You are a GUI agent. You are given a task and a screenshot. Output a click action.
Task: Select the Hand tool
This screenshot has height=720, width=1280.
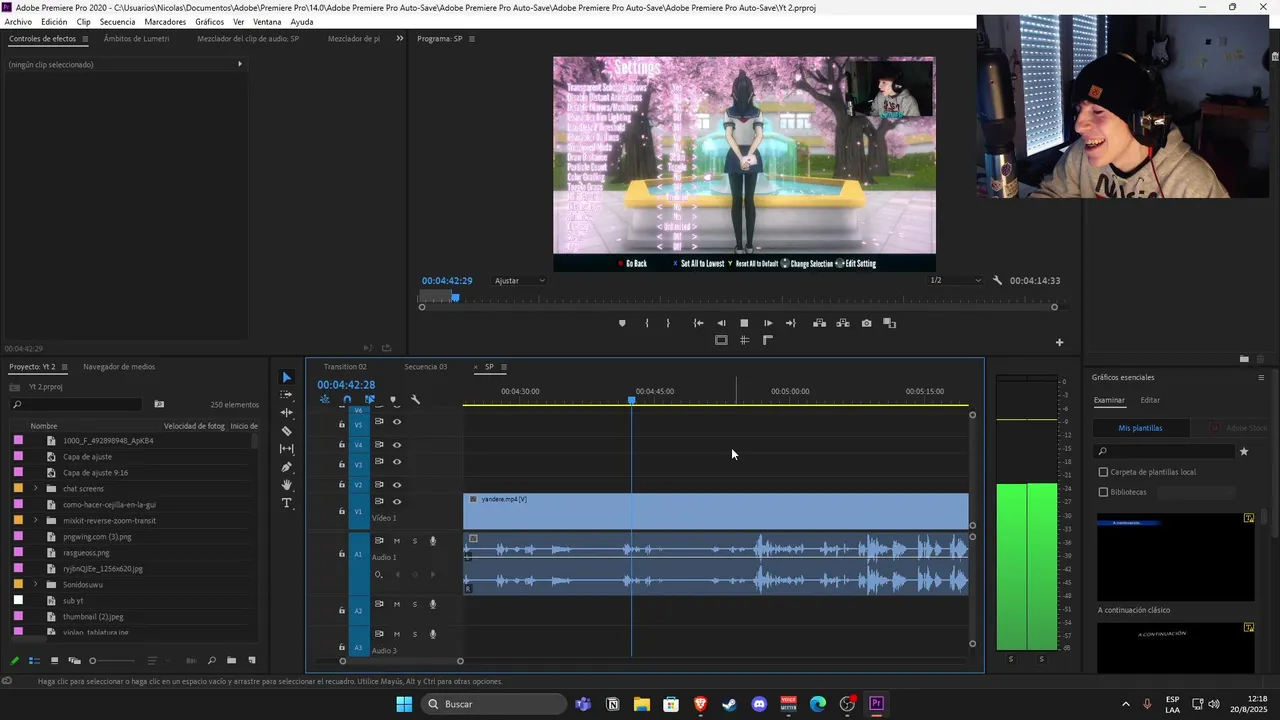[x=287, y=485]
